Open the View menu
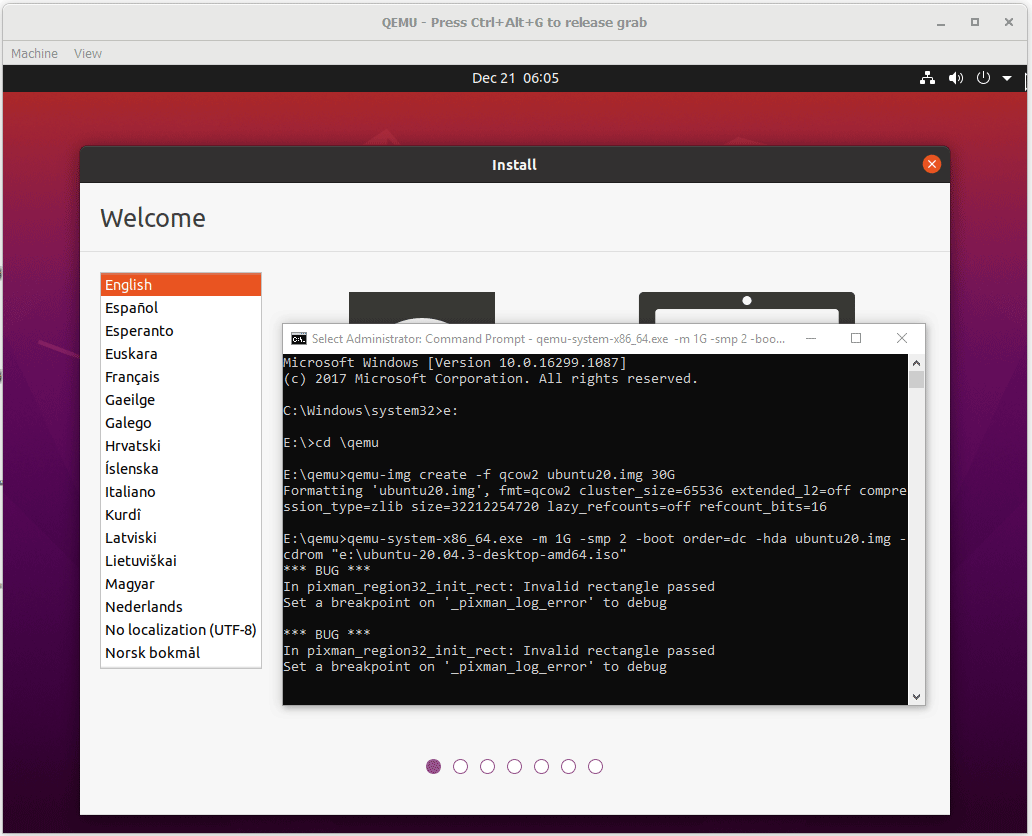This screenshot has width=1032, height=836. [x=87, y=53]
